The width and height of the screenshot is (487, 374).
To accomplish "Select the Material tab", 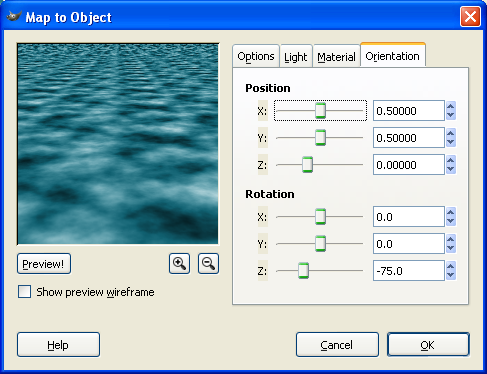I will pyautogui.click(x=336, y=57).
